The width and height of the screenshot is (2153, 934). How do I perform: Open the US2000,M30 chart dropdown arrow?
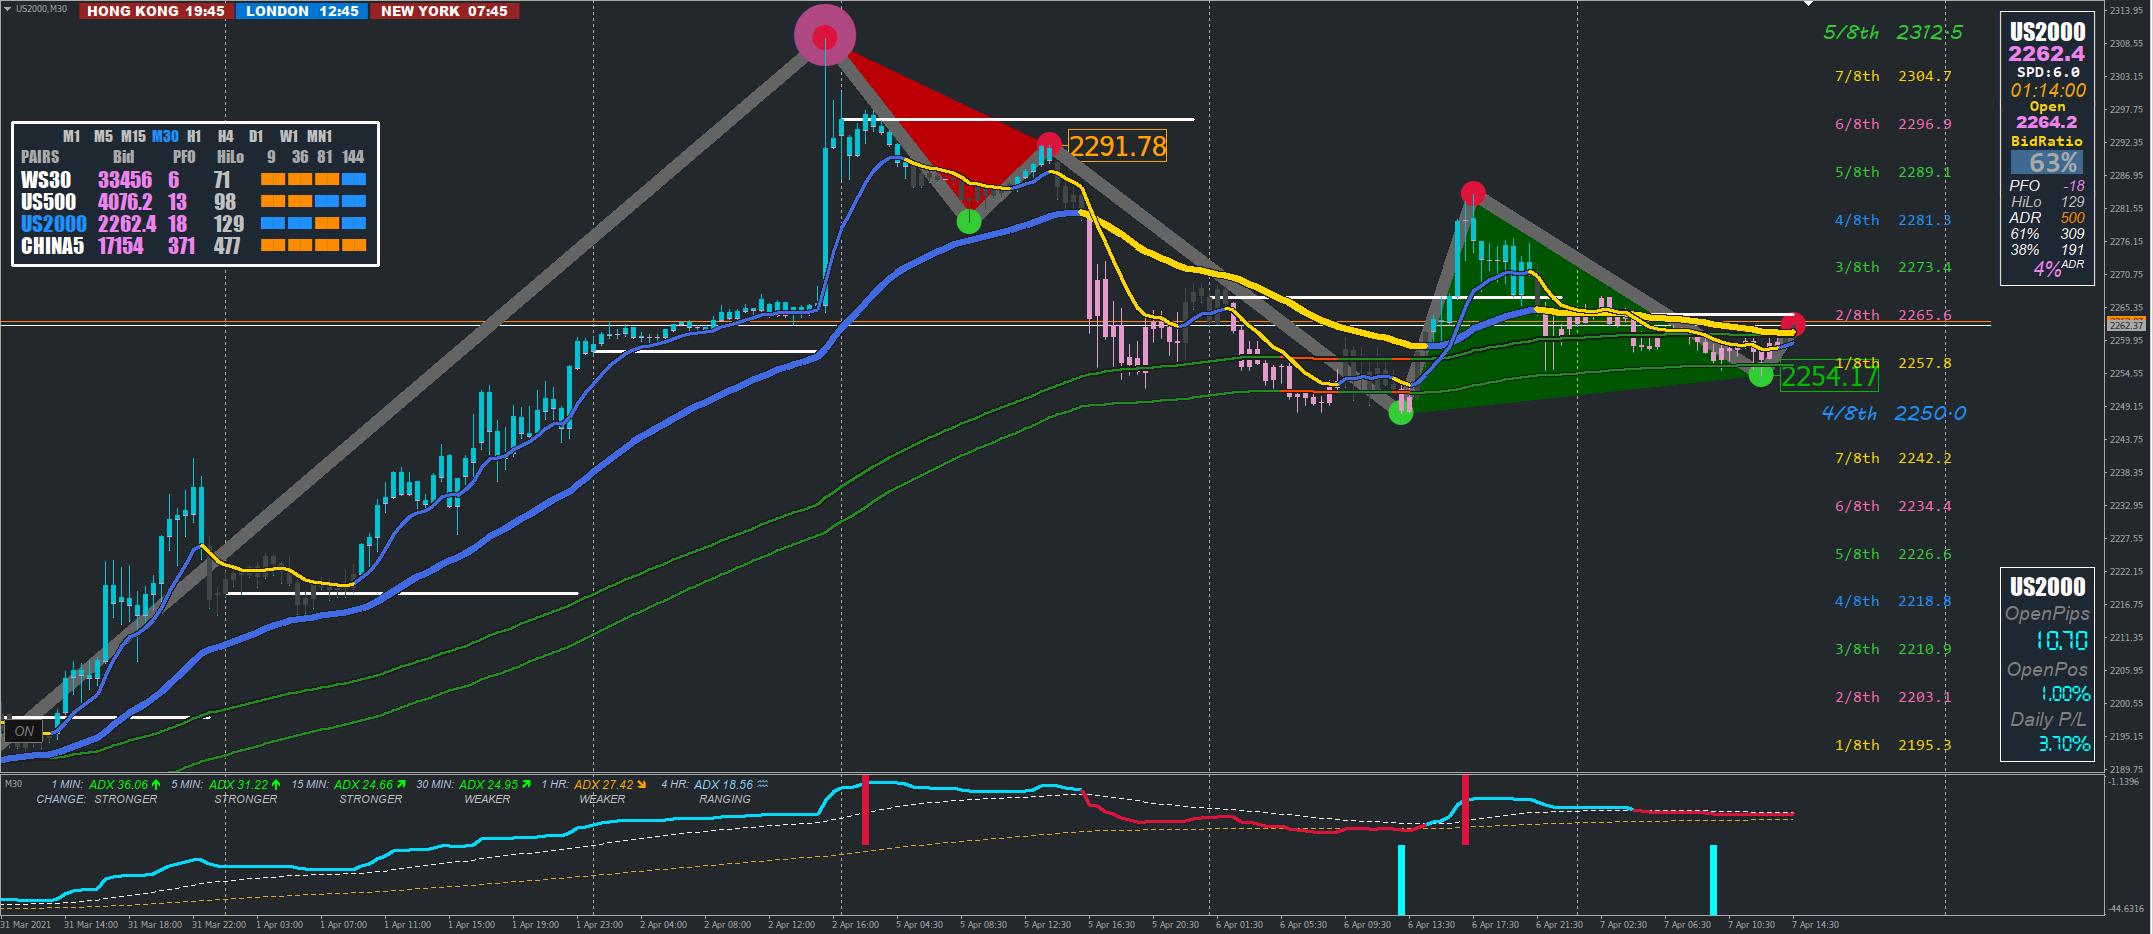(x=8, y=9)
